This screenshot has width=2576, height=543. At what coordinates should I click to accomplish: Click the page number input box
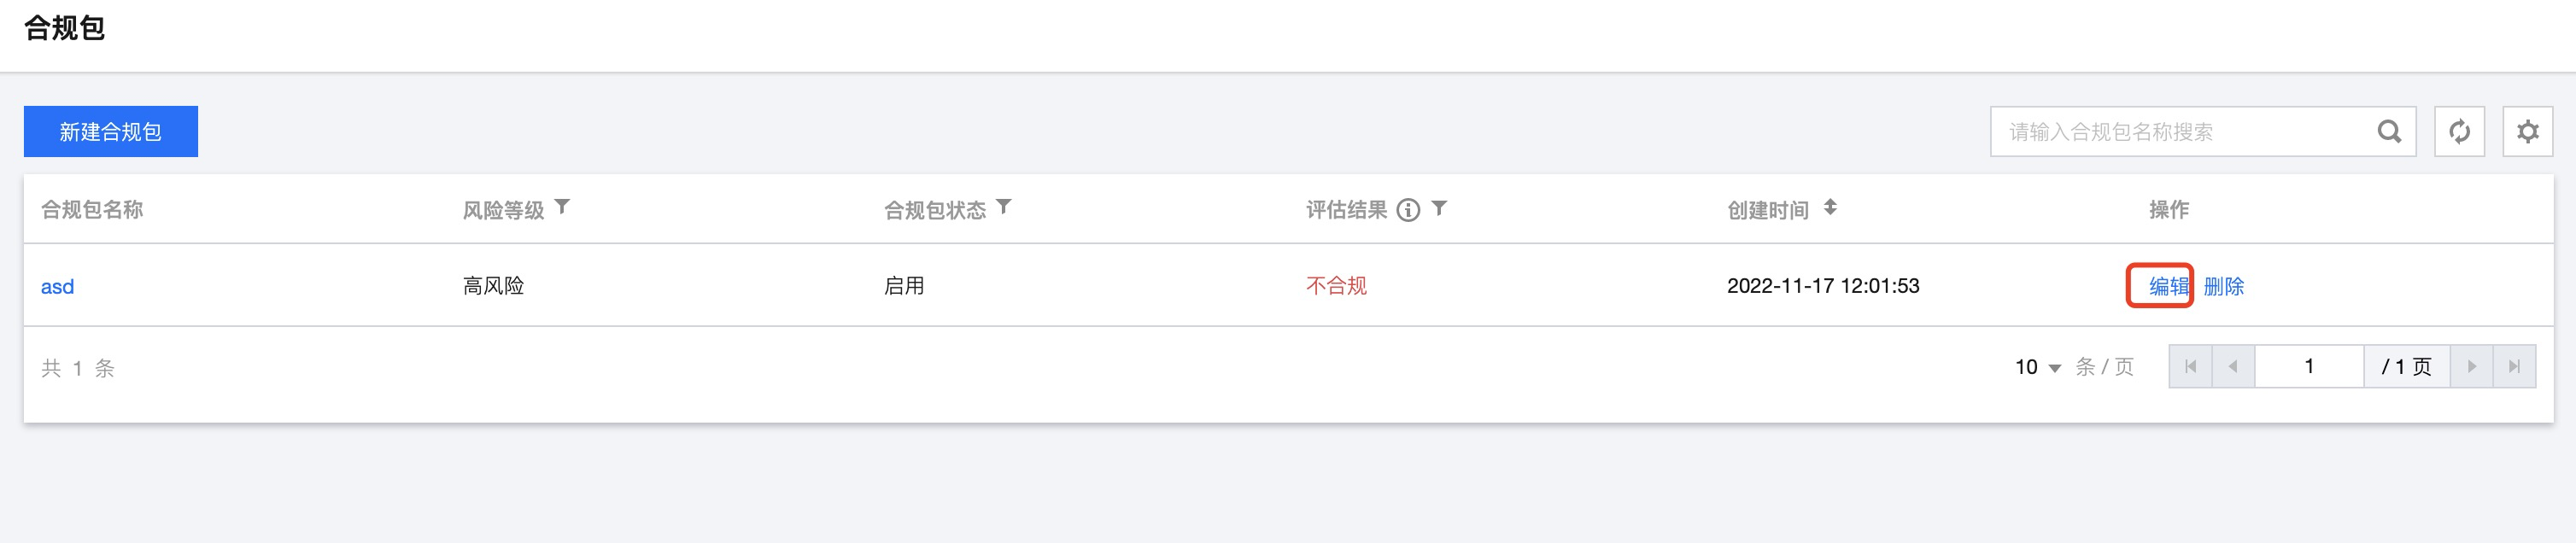(x=2309, y=367)
